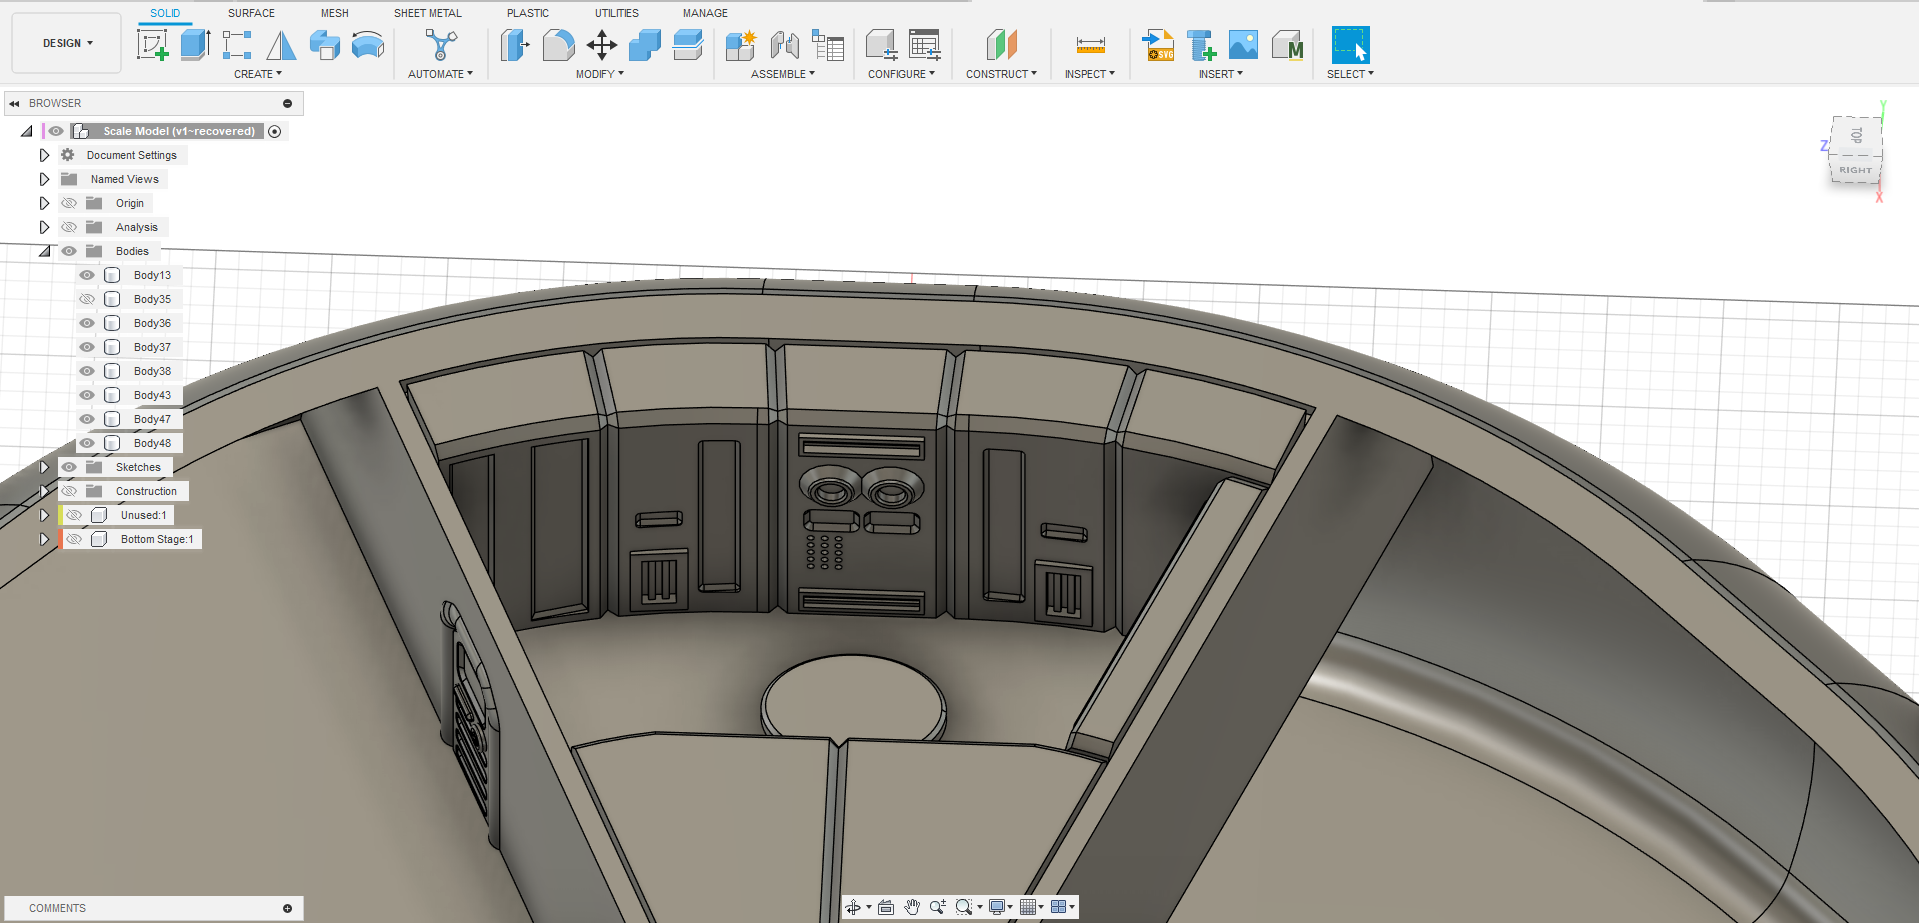Viewport: 1919px width, 923px height.
Task: Toggle visibility of Body37
Action: pyautogui.click(x=87, y=347)
